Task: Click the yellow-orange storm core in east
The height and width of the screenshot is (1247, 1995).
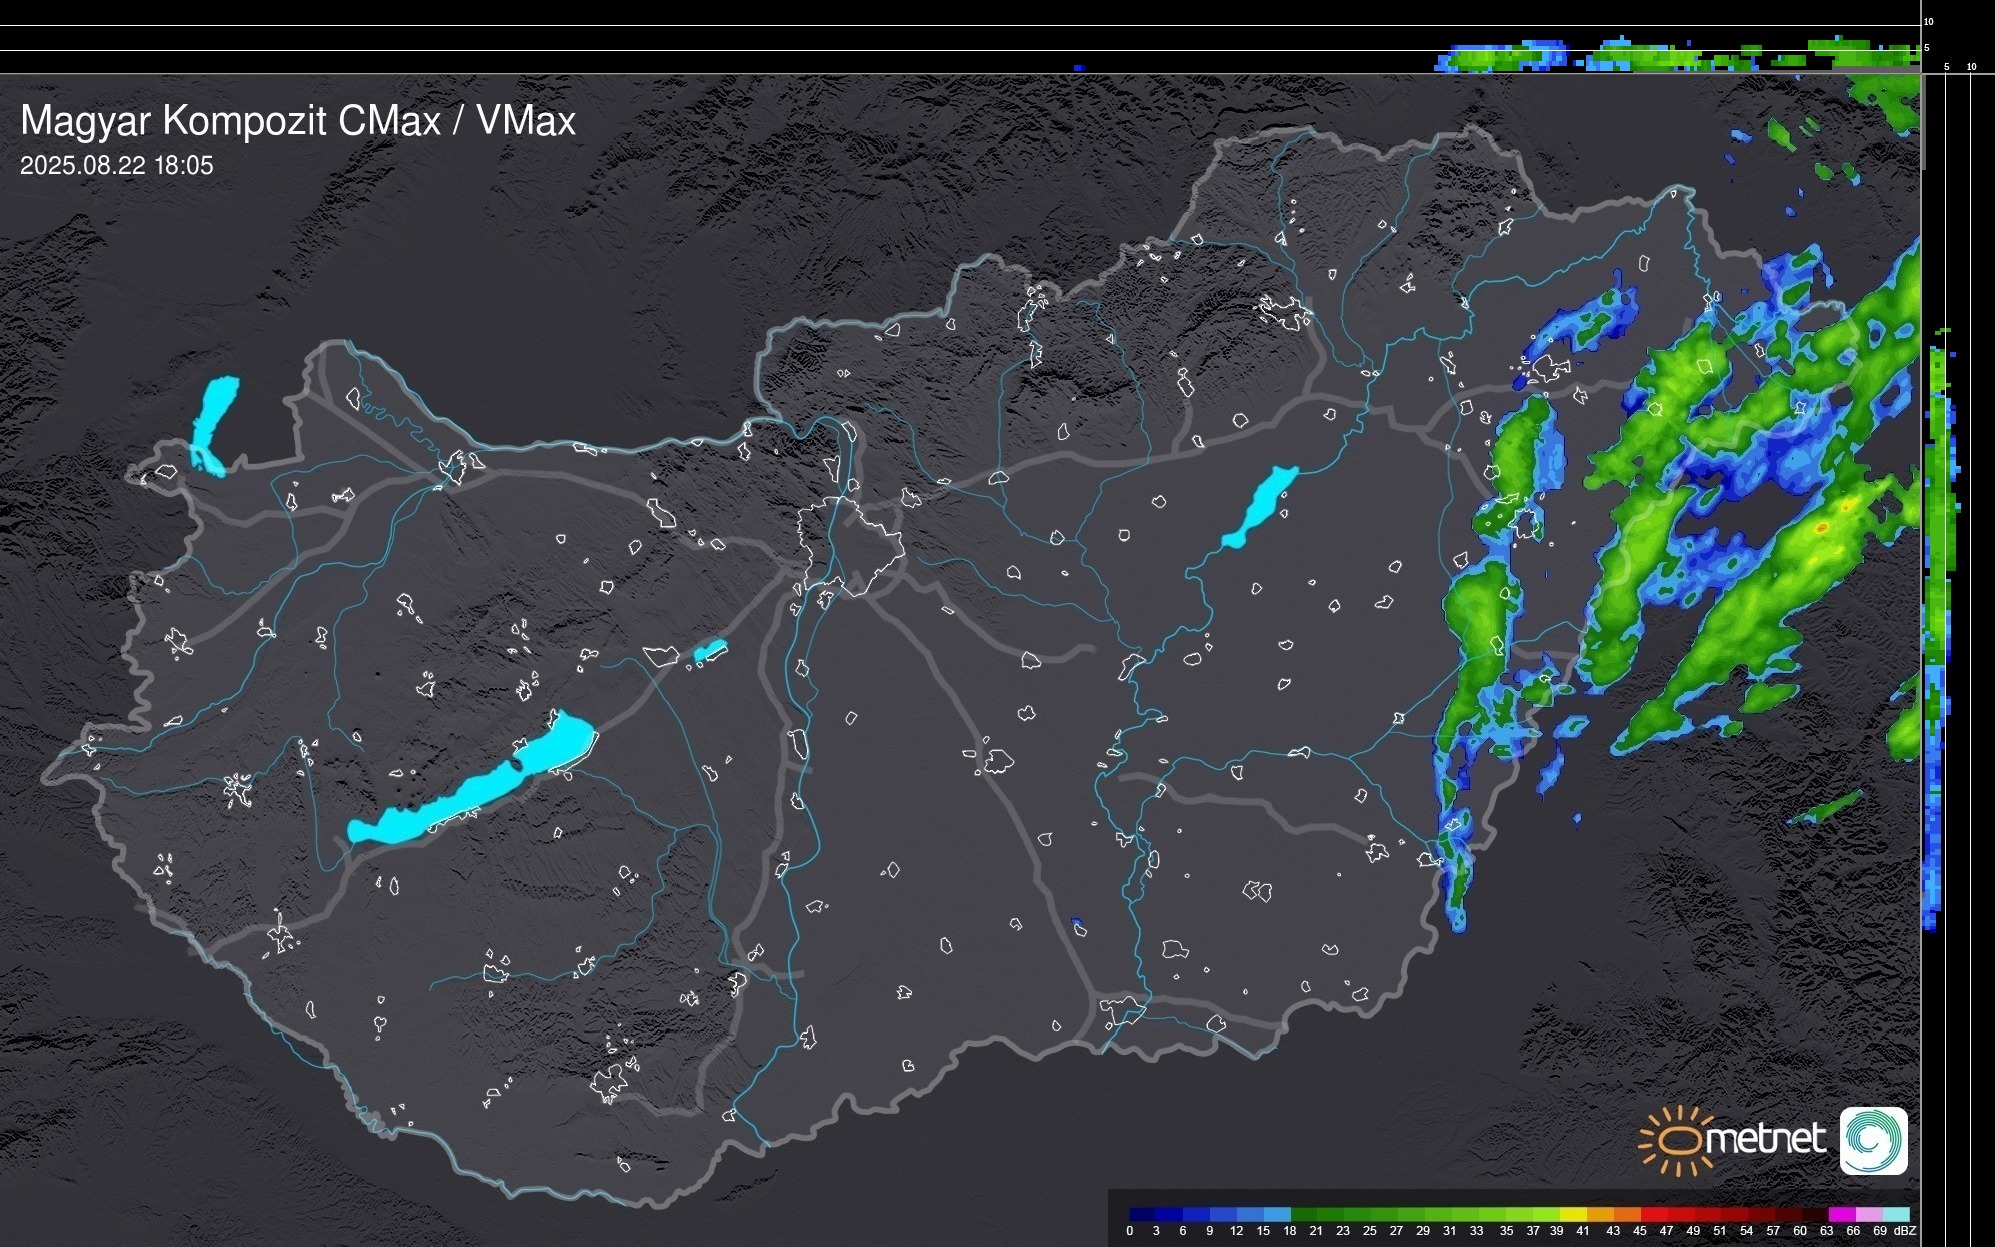Action: click(1823, 526)
